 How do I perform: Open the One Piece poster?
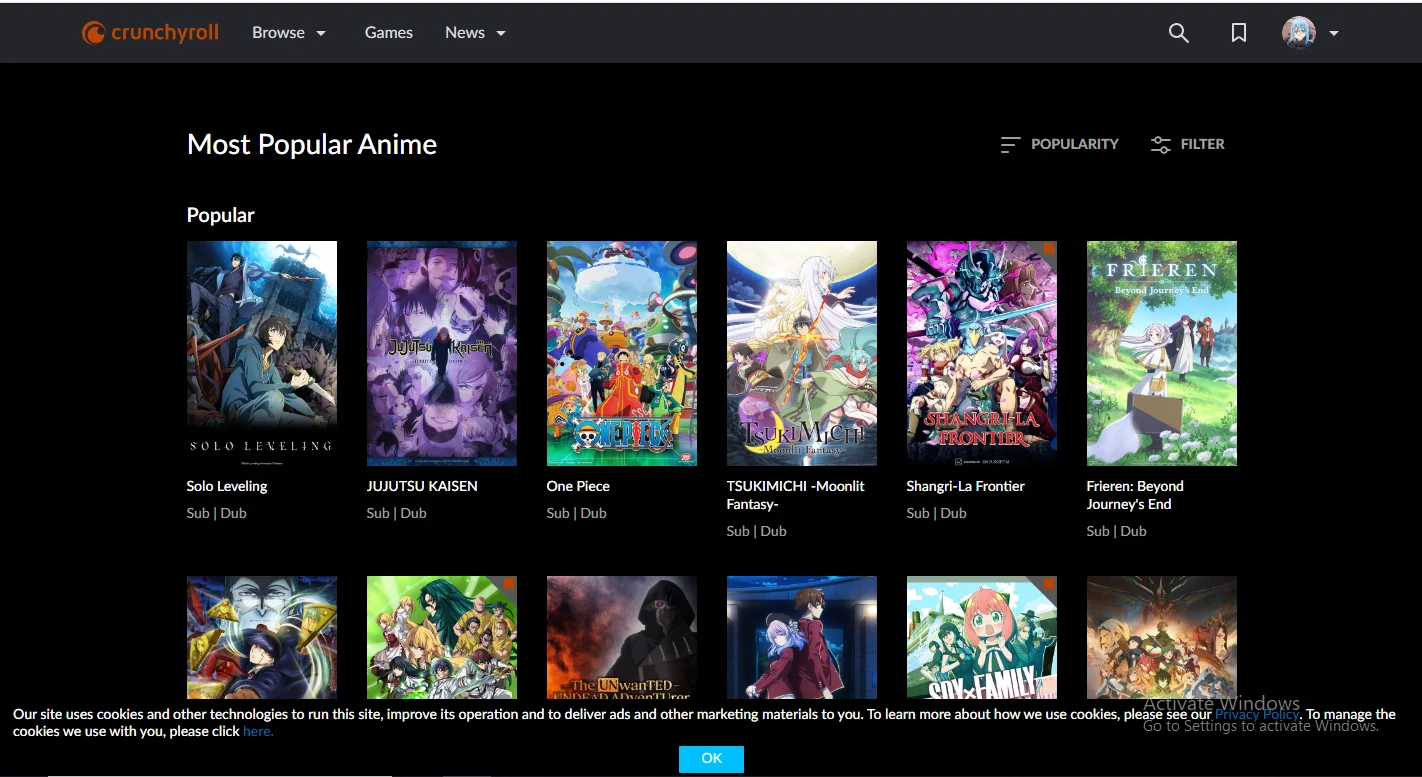622,353
